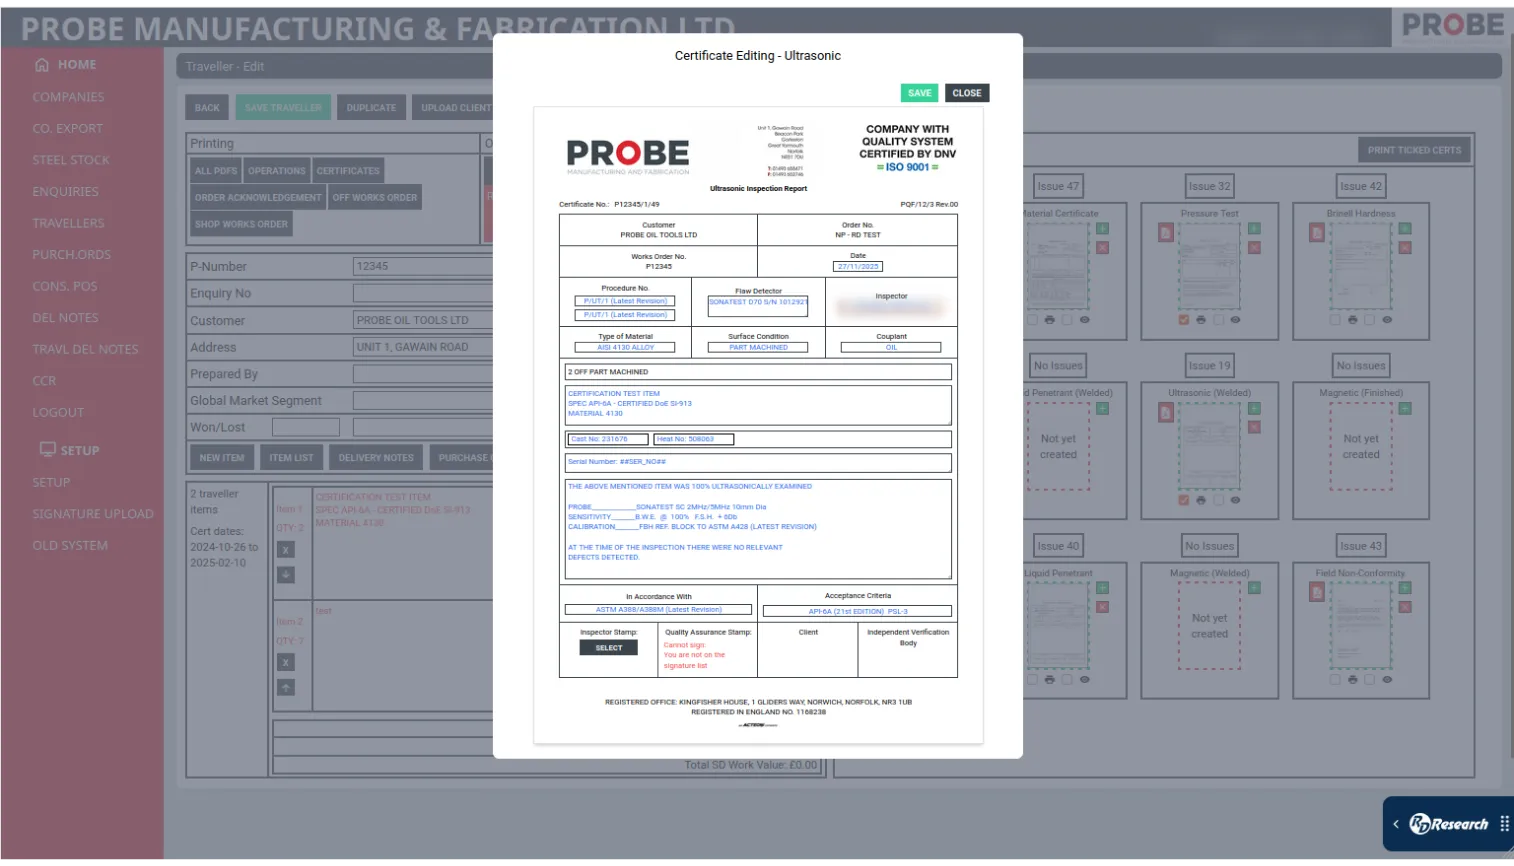
Task: Click the RnResearch grip dots icon
Action: coord(1504,824)
